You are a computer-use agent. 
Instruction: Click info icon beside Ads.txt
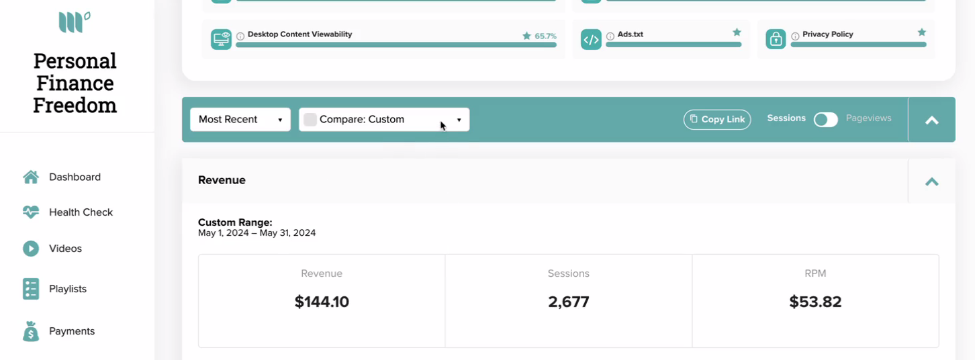click(x=611, y=36)
